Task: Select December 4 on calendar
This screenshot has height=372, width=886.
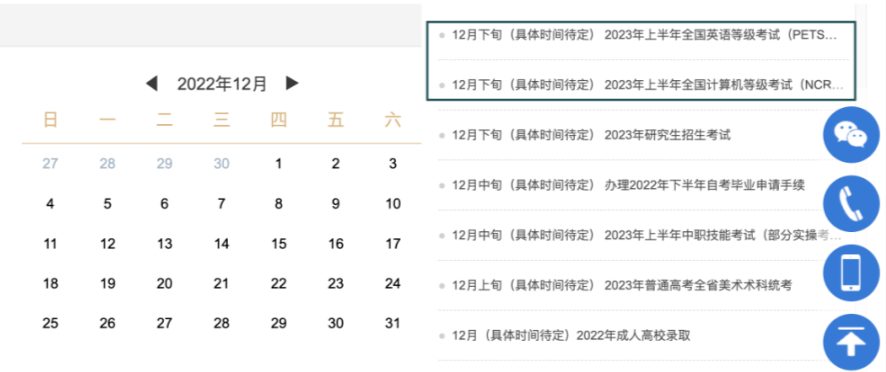Action: (50, 204)
